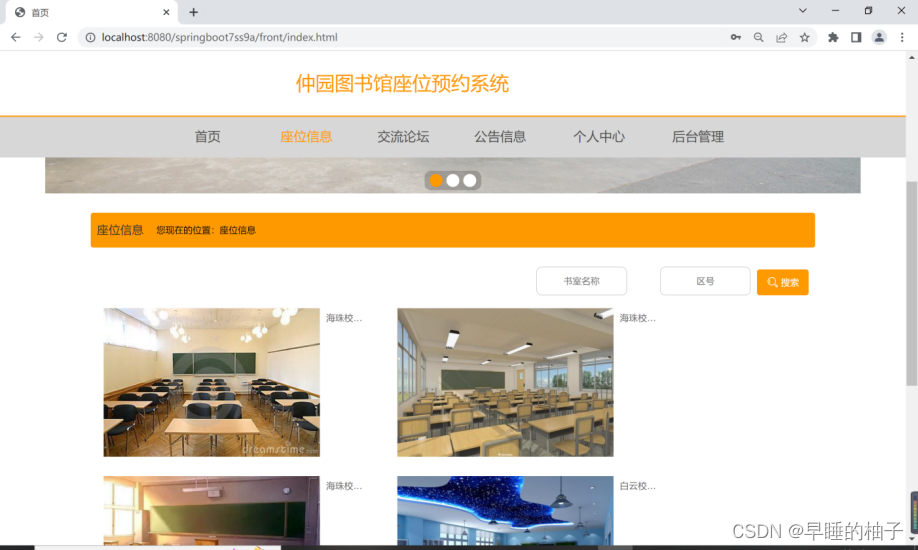918x550 pixels.
Task: Select the third carousel dot
Action: point(470,180)
